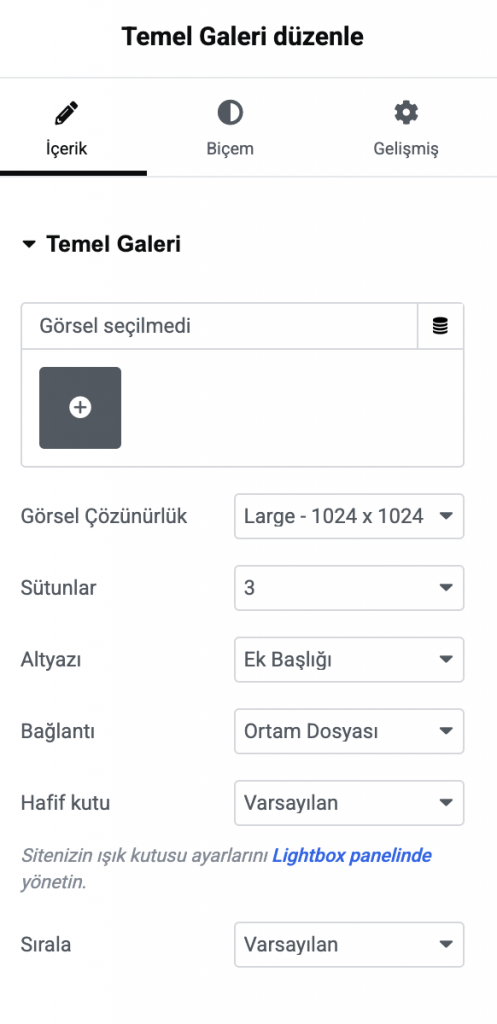
Task: Click the plus icon to add images
Action: [x=80, y=408]
